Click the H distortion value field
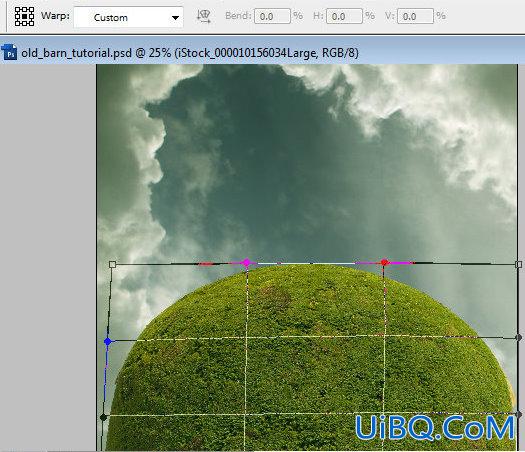Viewport: 525px width, 452px height. [x=344, y=16]
